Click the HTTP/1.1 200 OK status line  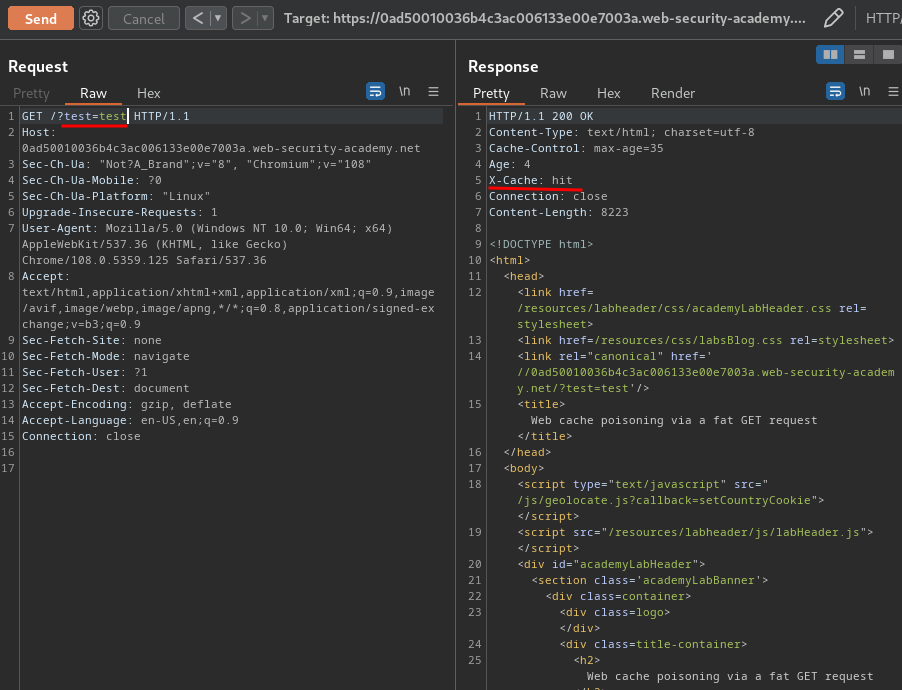pyautogui.click(x=541, y=116)
